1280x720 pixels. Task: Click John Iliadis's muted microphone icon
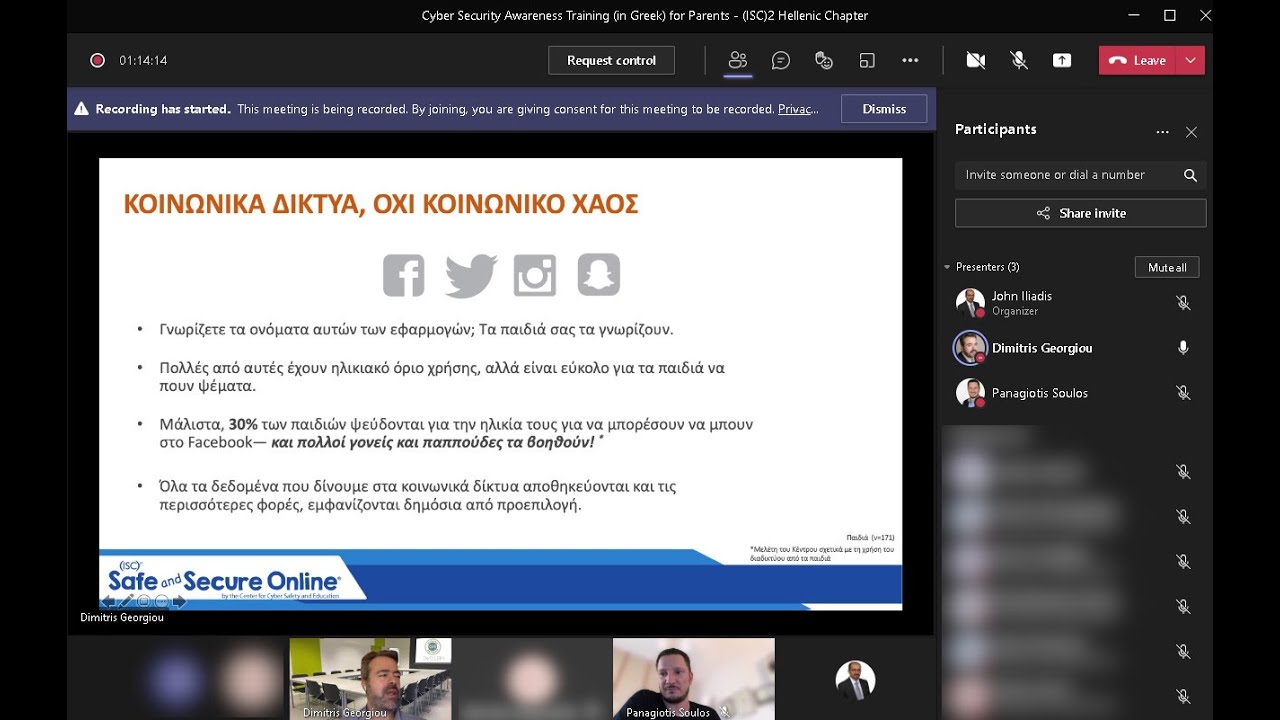[1183, 303]
